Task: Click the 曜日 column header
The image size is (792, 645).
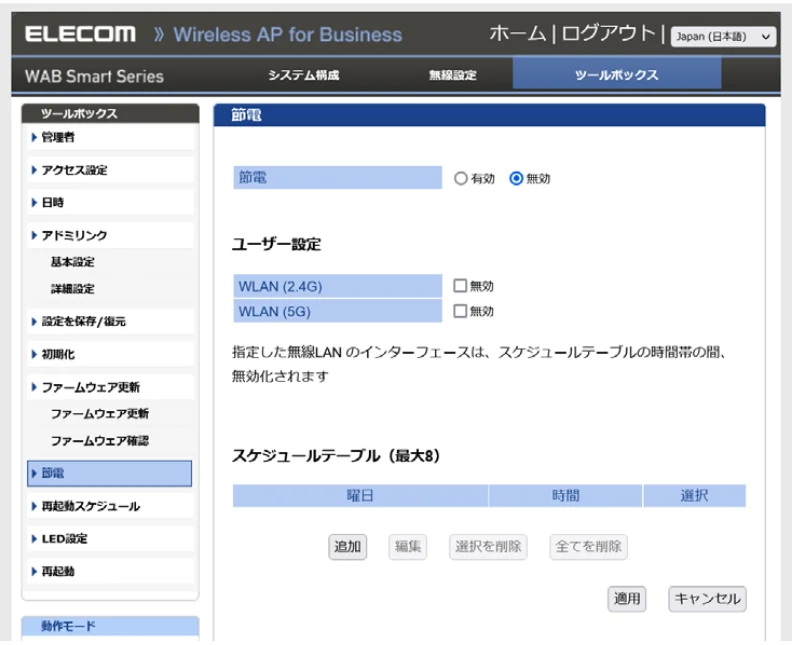Action: tap(360, 495)
